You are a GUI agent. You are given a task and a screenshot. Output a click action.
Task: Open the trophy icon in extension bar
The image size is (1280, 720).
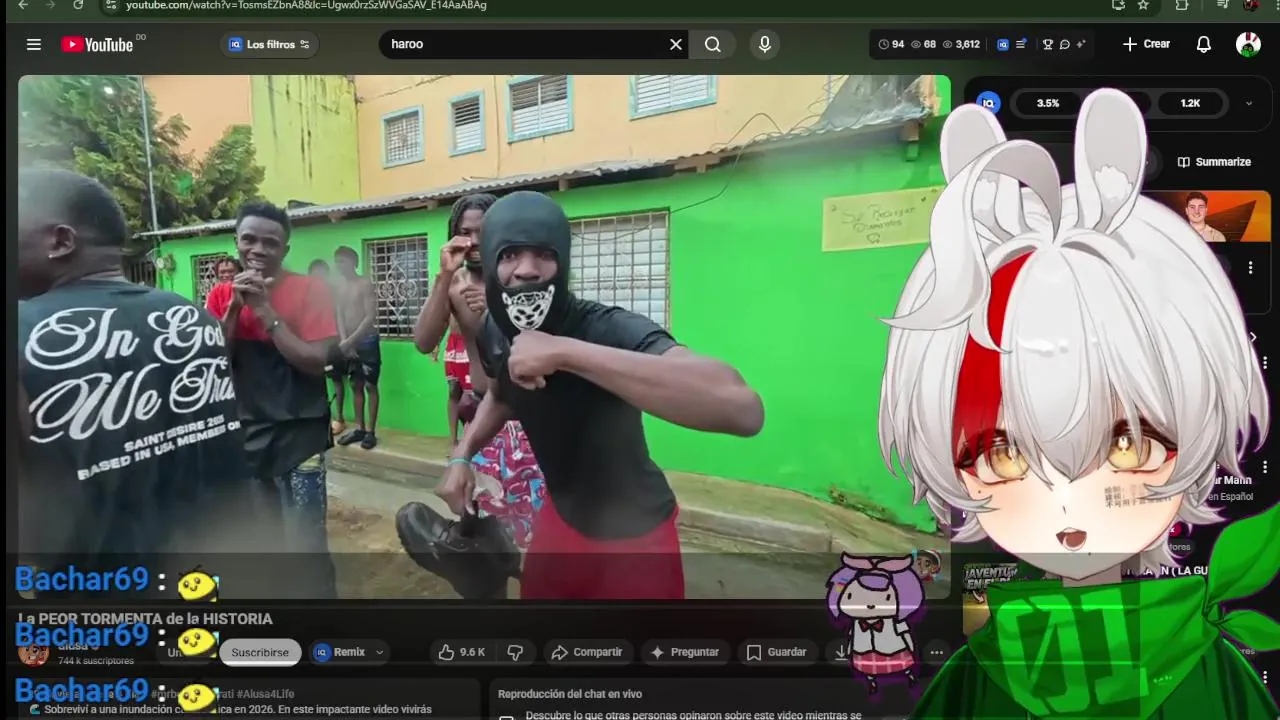coord(1048,44)
